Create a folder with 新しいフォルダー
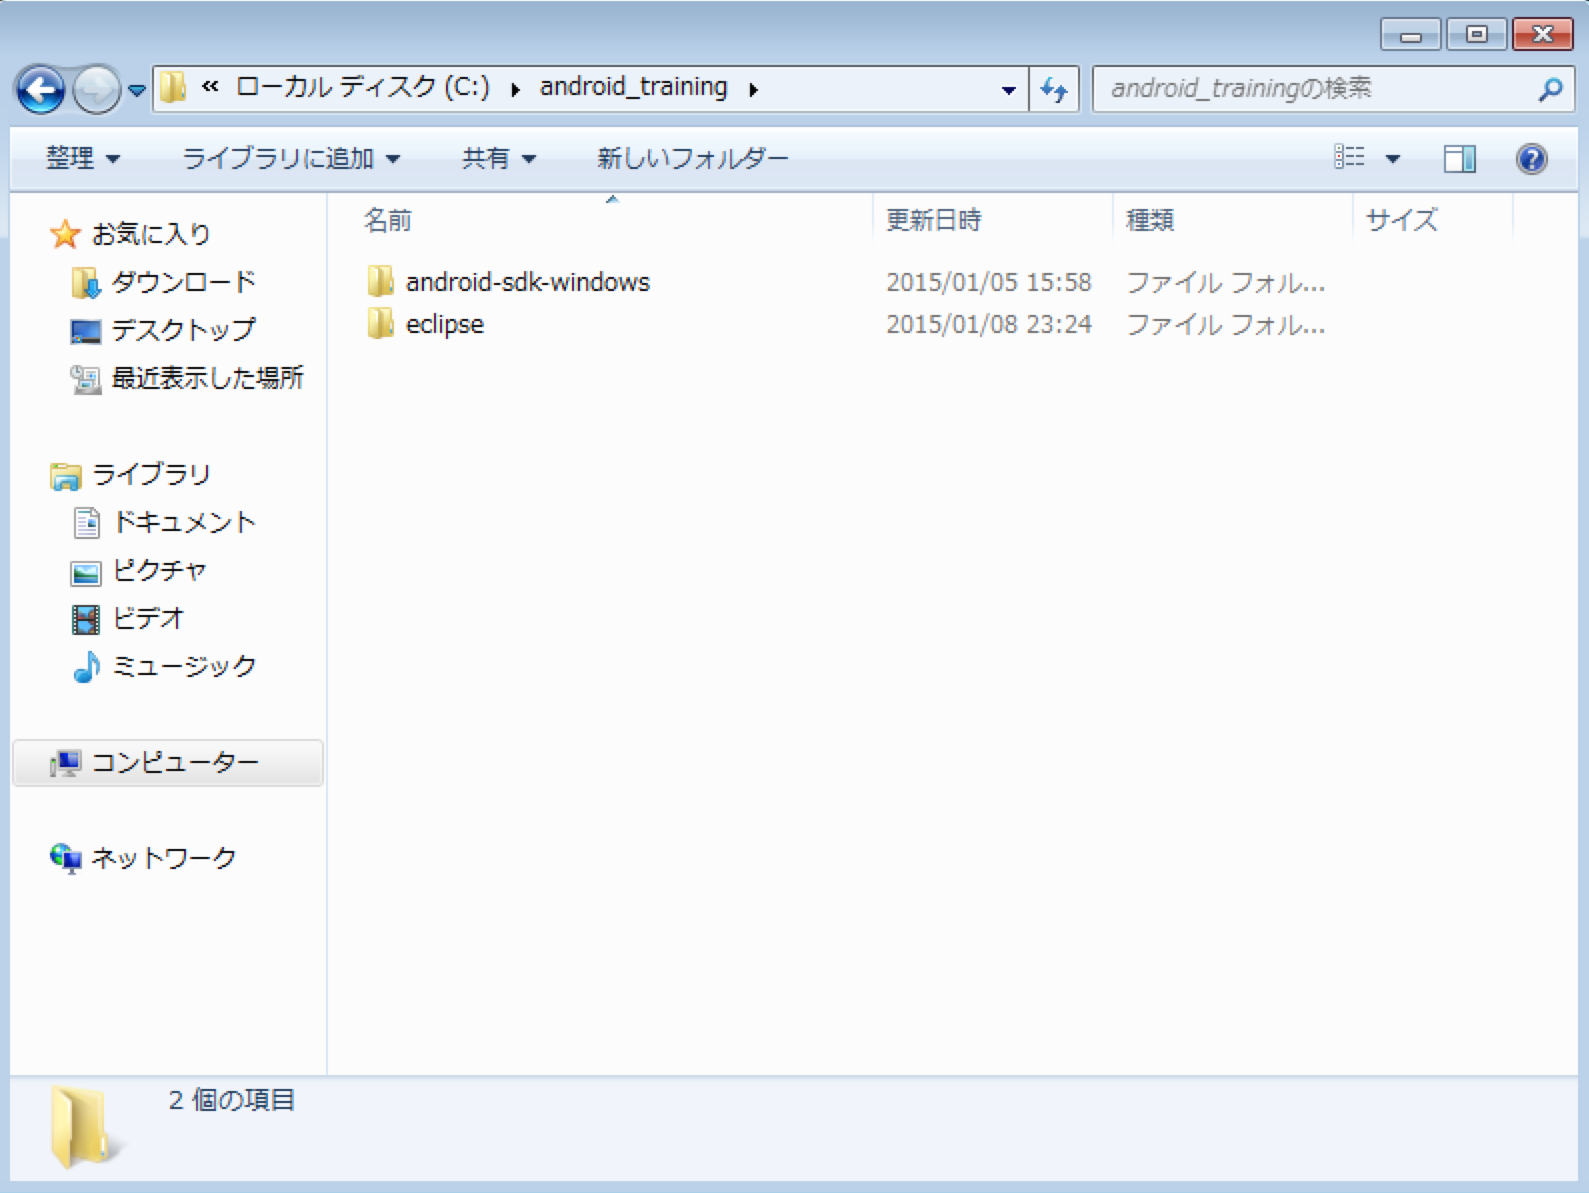 pyautogui.click(x=692, y=158)
